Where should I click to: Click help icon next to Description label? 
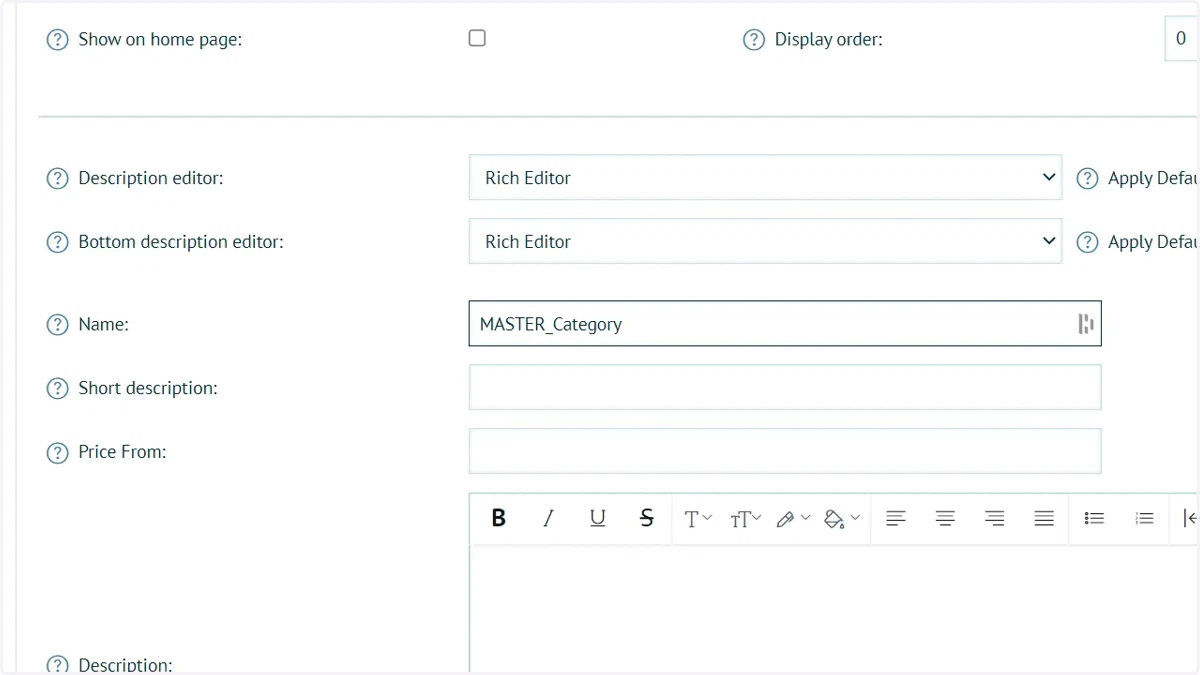(57, 665)
